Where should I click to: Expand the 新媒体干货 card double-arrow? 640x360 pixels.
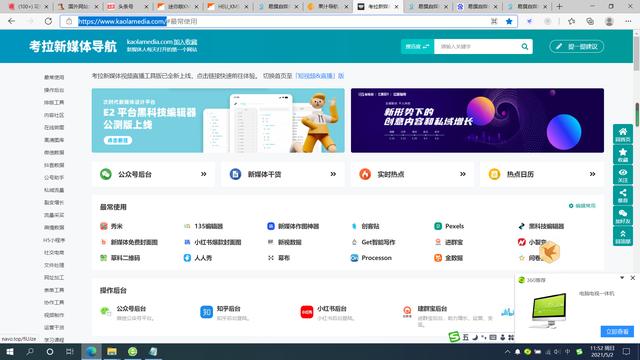coord(333,174)
